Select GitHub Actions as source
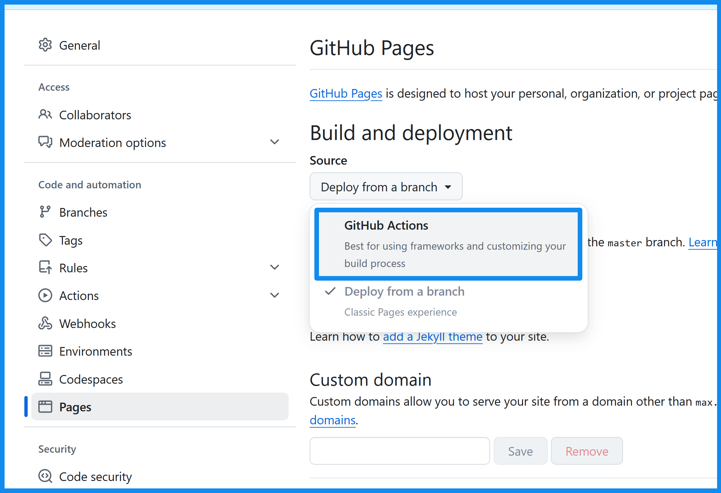 point(448,244)
